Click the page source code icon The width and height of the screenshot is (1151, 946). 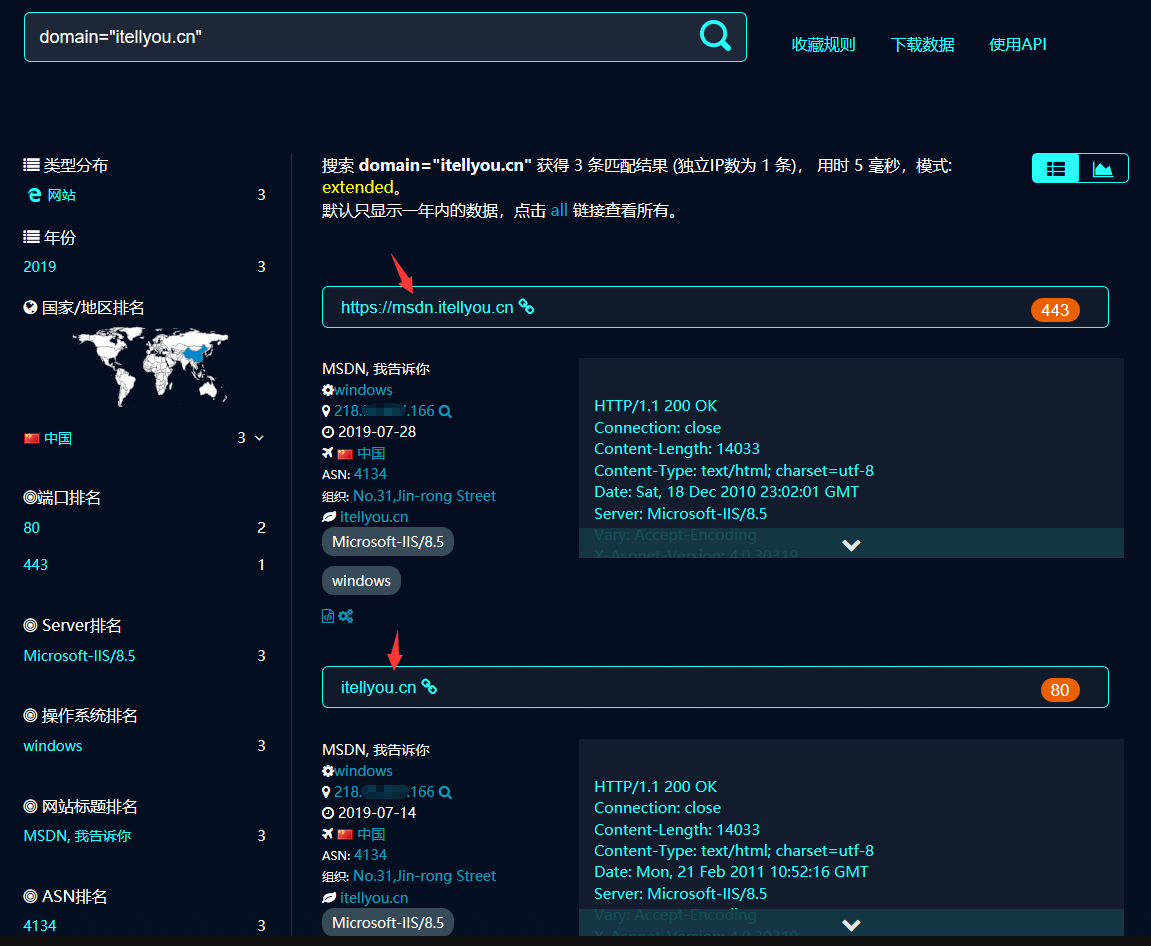click(x=328, y=616)
